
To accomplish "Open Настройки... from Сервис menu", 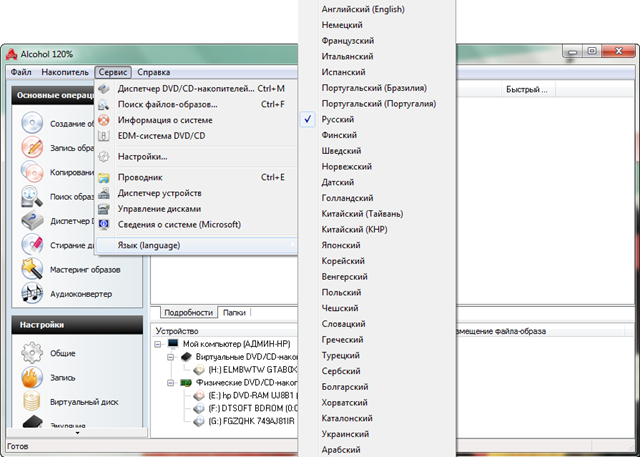I will tap(196, 156).
